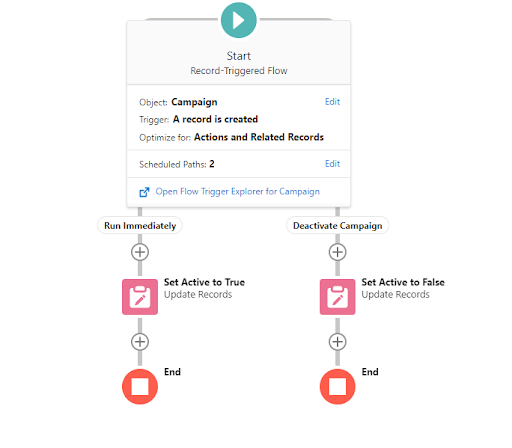
Task: Open Flow Trigger Explorer for Campaign
Action: [x=237, y=192]
